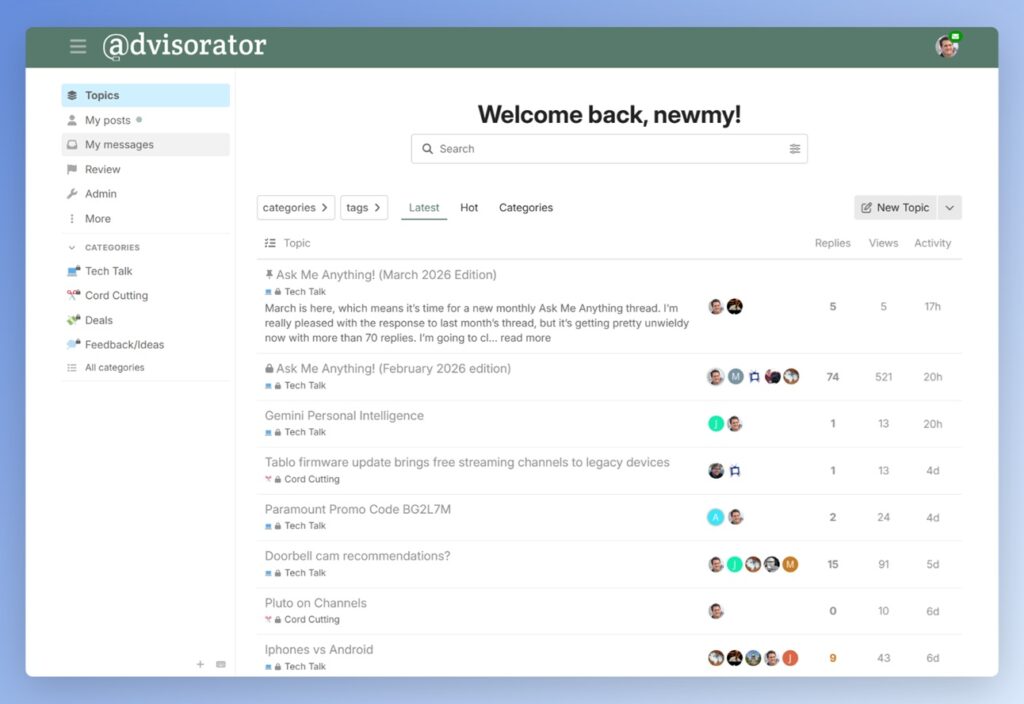Open the Doorbell cam recommendations topic
This screenshot has width=1024, height=704.
pos(357,556)
